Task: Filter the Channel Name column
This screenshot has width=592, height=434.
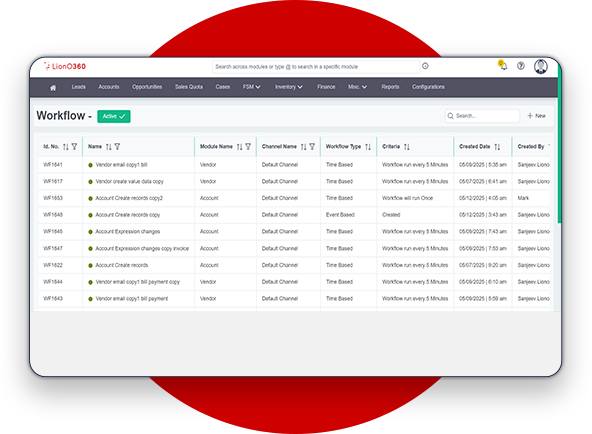Action: click(312, 146)
